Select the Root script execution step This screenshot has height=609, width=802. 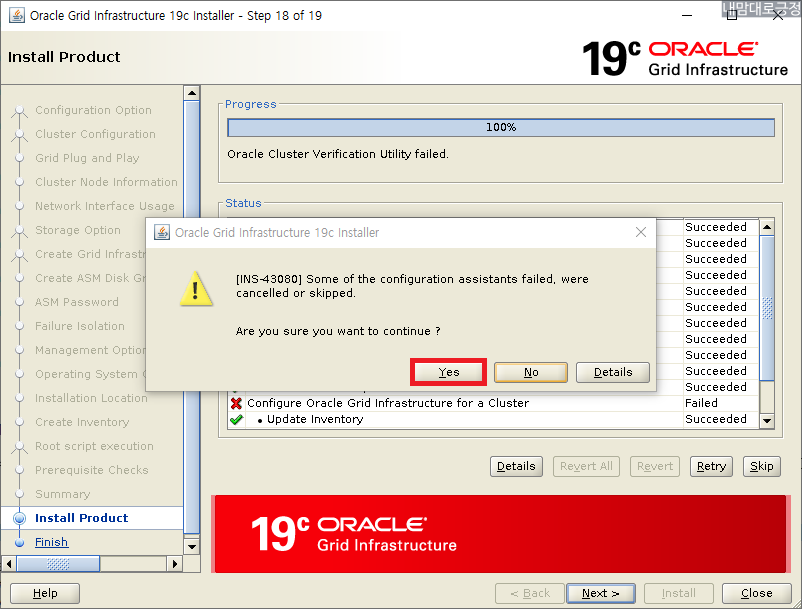(x=94, y=446)
